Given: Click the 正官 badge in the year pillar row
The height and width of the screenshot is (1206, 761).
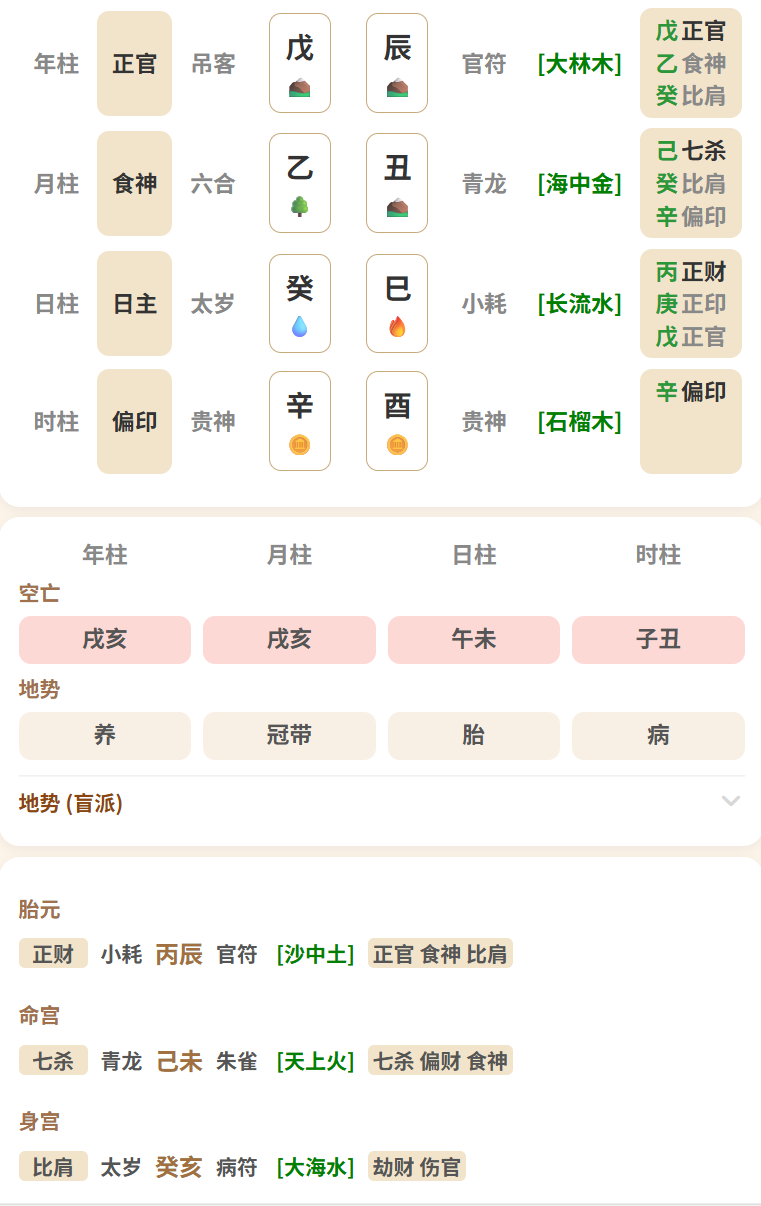Looking at the screenshot, I should coord(134,64).
